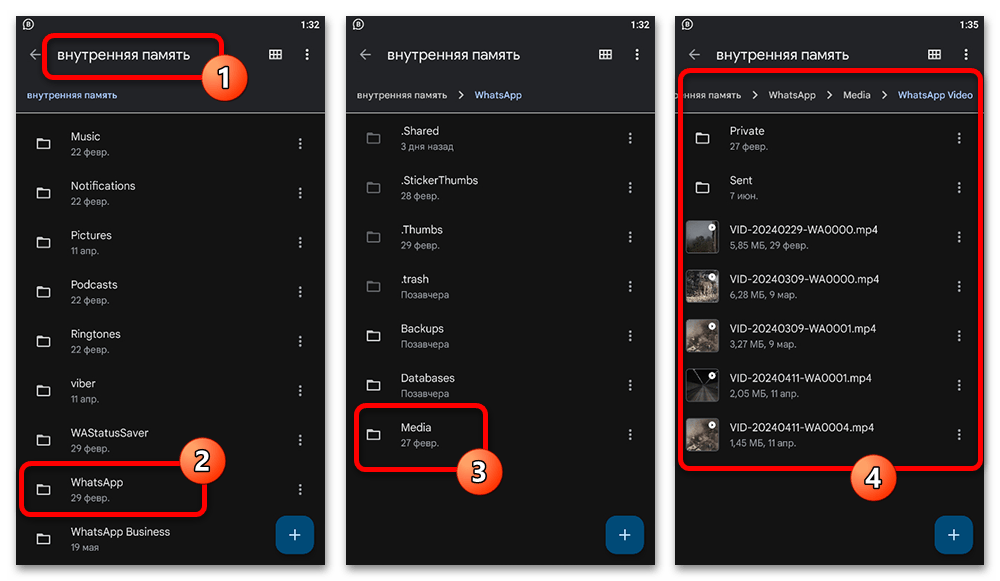This screenshot has height=581, width=1000.
Task: Open options for .StickerThumbs folder
Action: [x=630, y=188]
